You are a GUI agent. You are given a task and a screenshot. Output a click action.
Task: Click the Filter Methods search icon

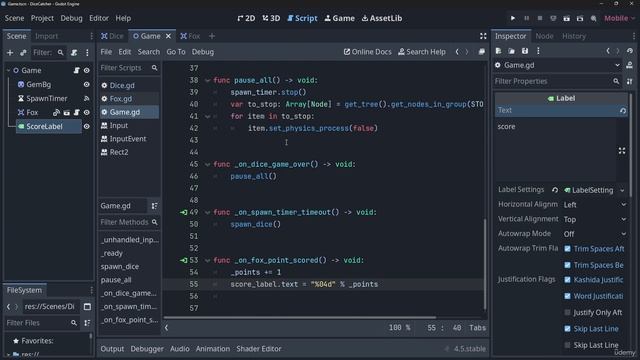point(155,222)
